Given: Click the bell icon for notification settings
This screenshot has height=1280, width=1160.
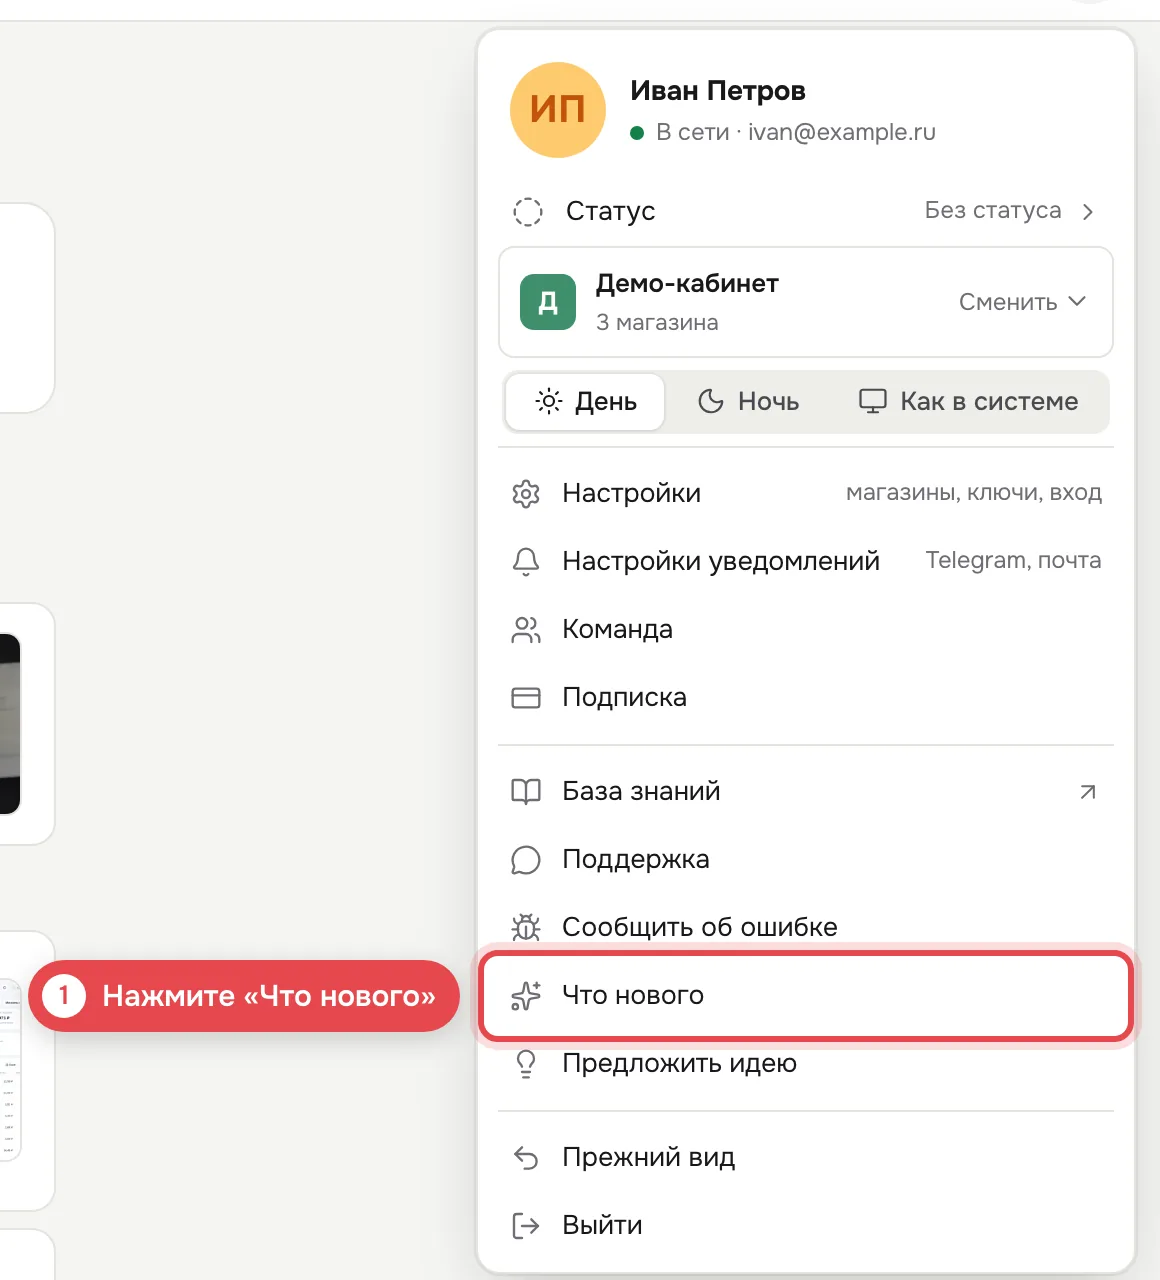Looking at the screenshot, I should tap(526, 561).
